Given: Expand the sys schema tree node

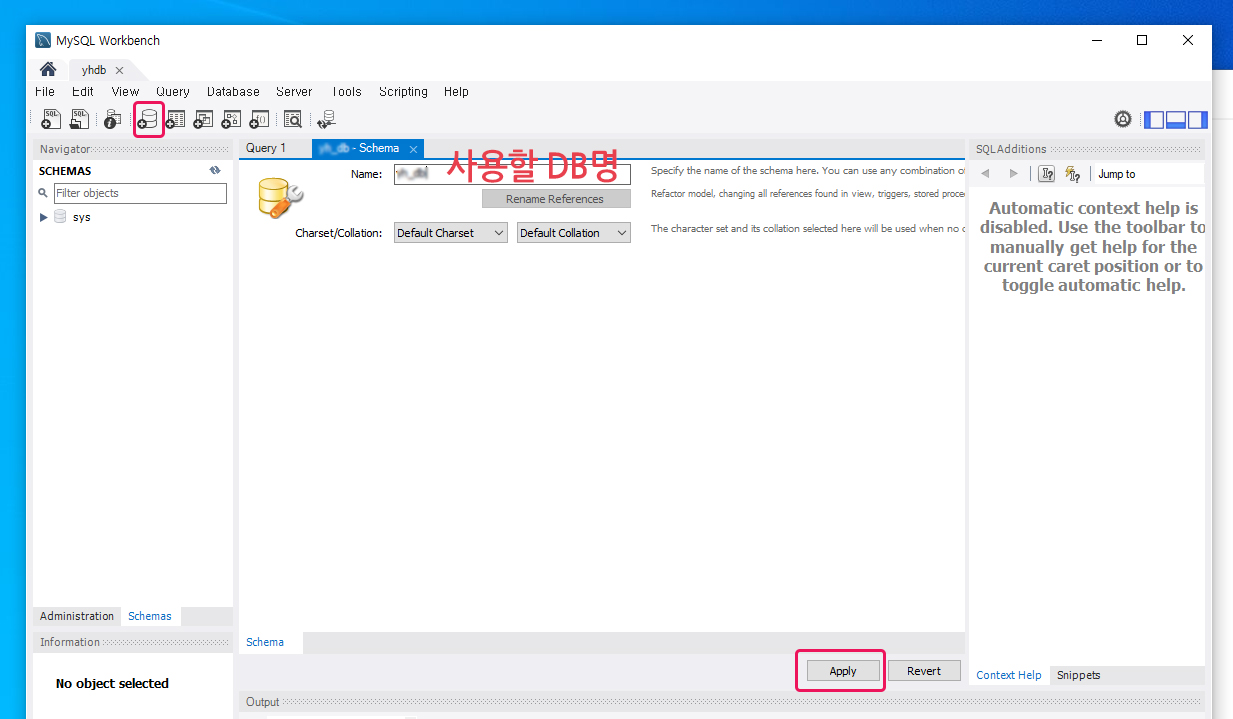Looking at the screenshot, I should 44,217.
